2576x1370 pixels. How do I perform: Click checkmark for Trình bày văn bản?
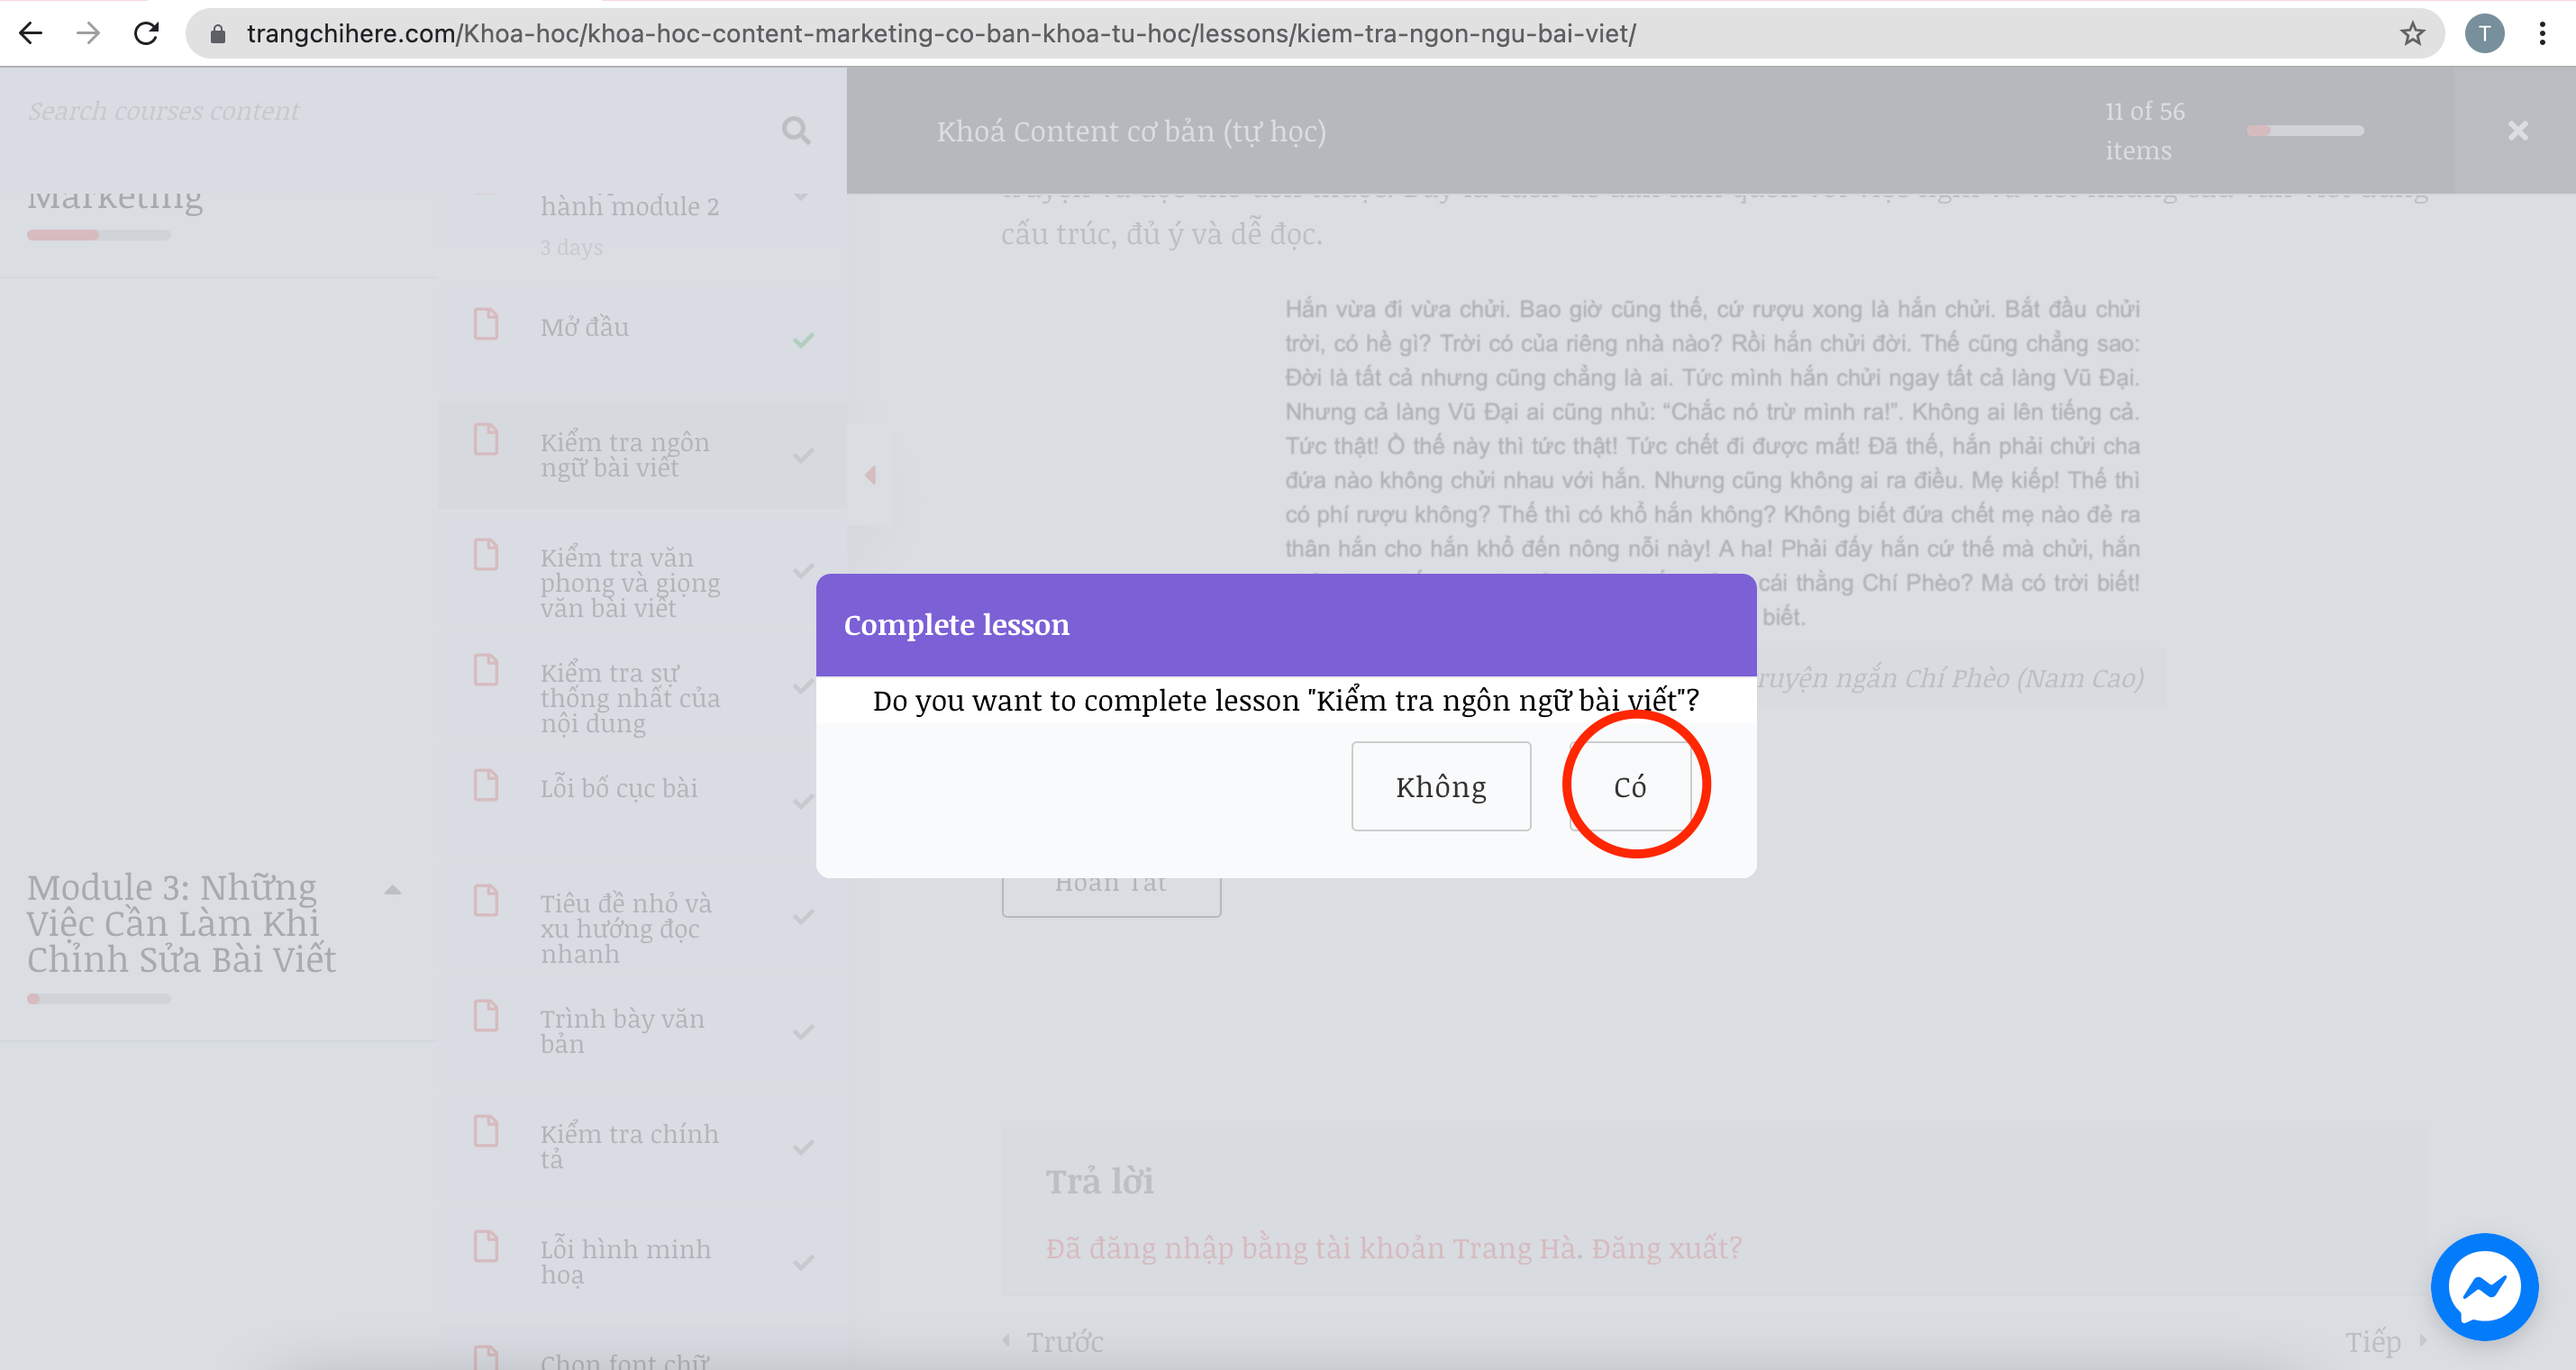[803, 1032]
